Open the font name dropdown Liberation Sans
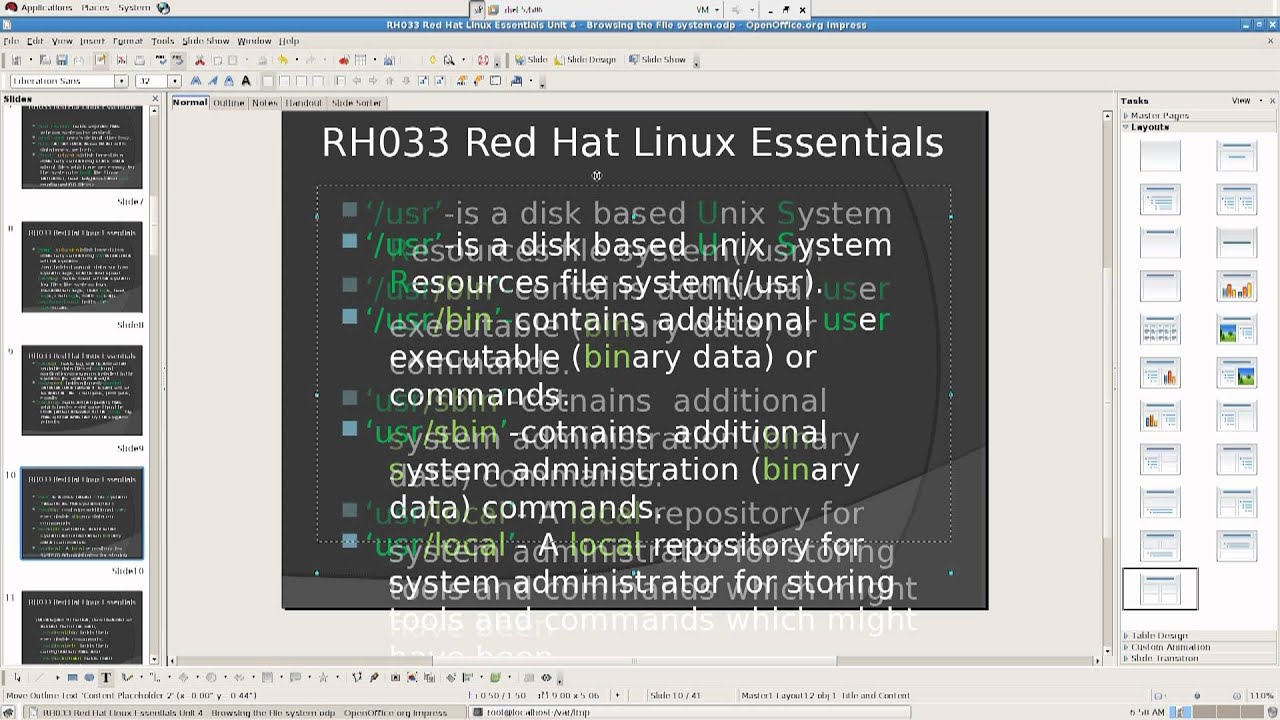Image resolution: width=1280 pixels, height=720 pixels. point(121,81)
